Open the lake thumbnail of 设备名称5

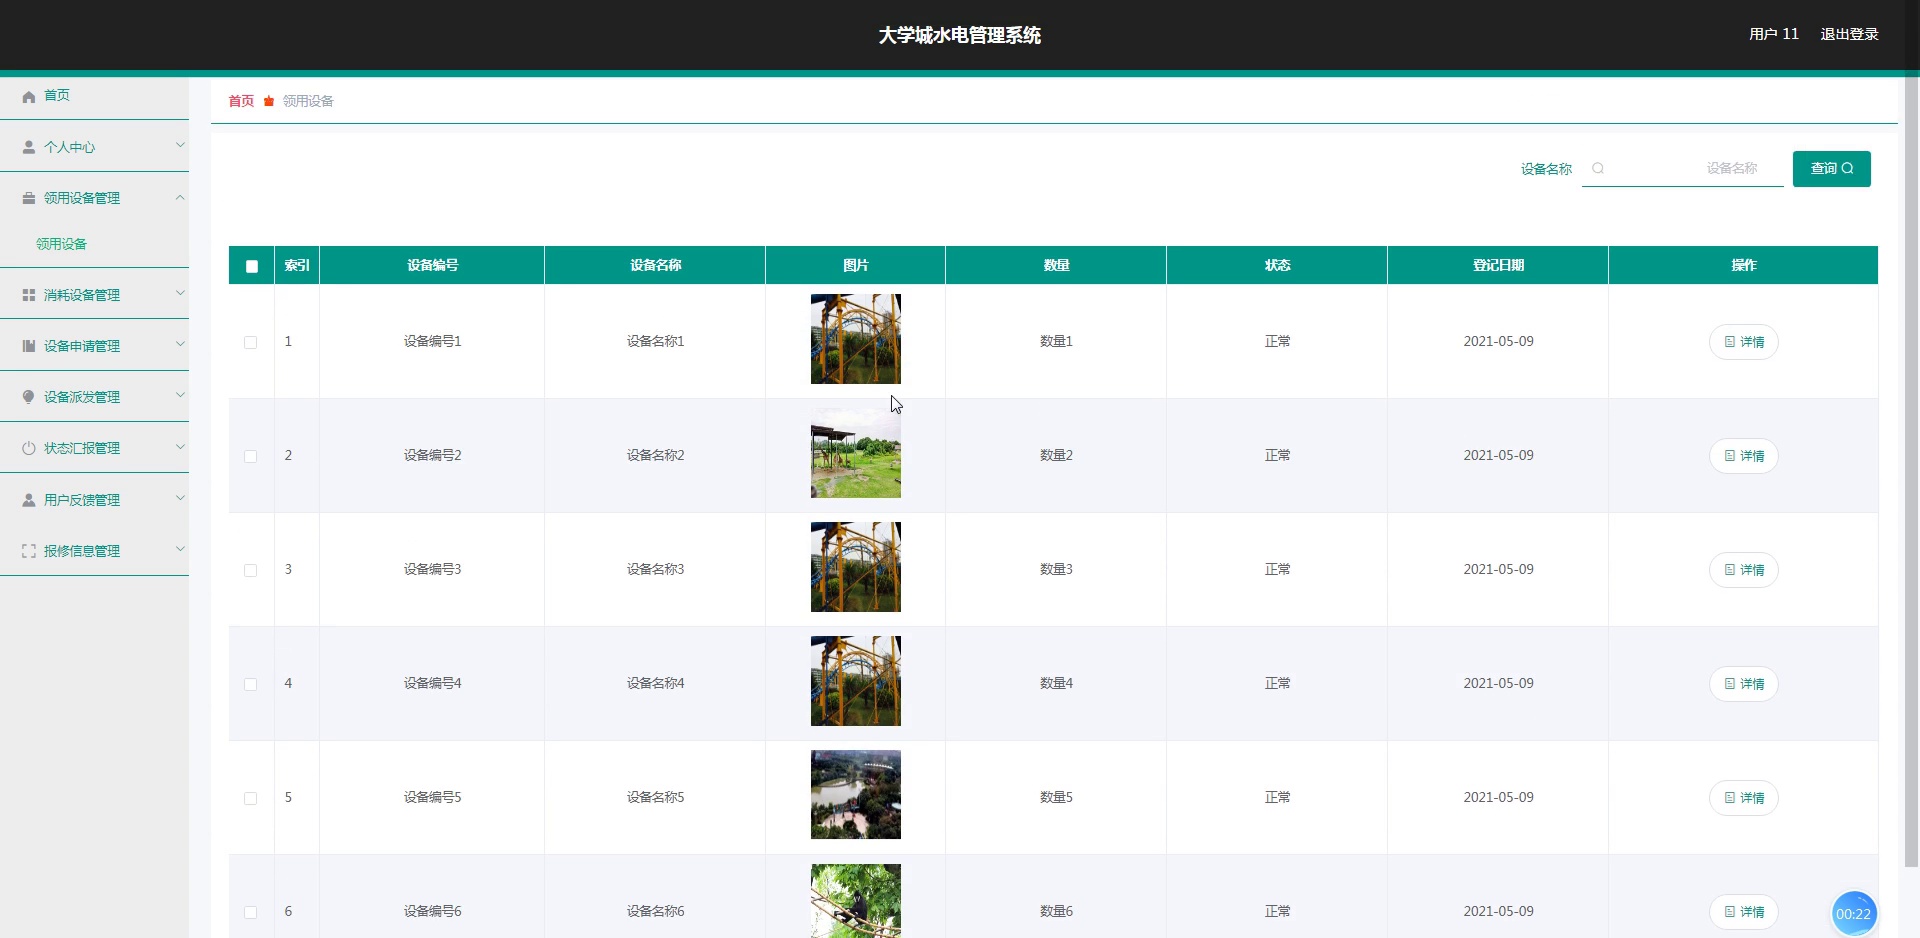pos(855,795)
